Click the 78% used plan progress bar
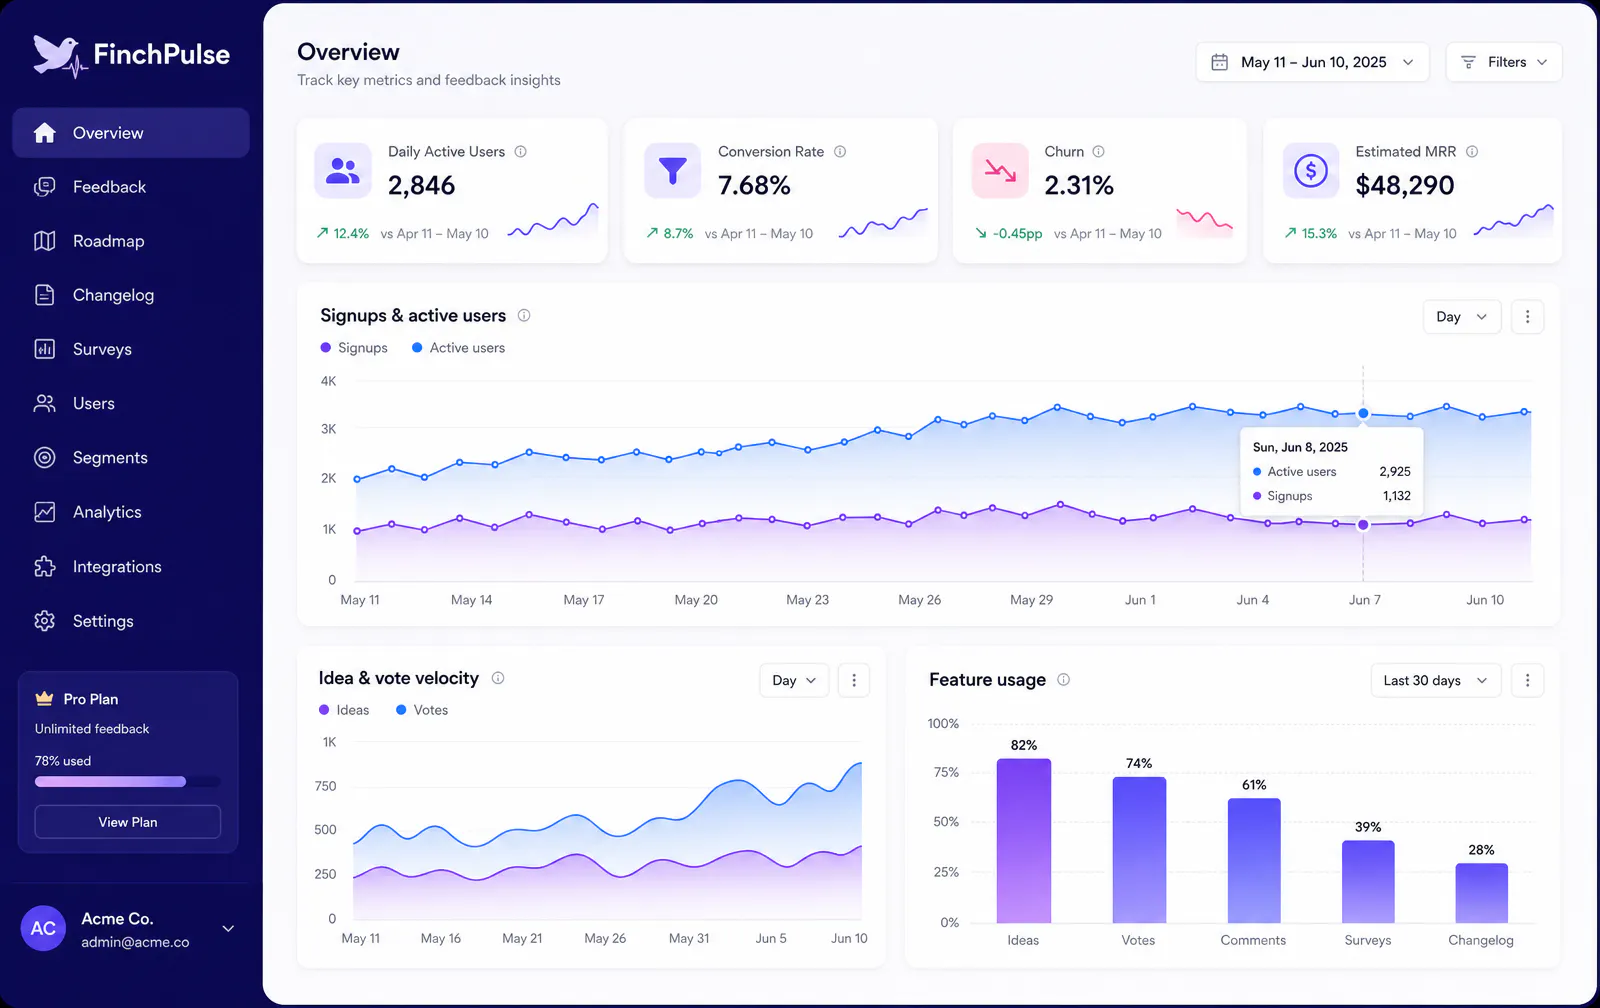The image size is (1600, 1008). tap(128, 782)
